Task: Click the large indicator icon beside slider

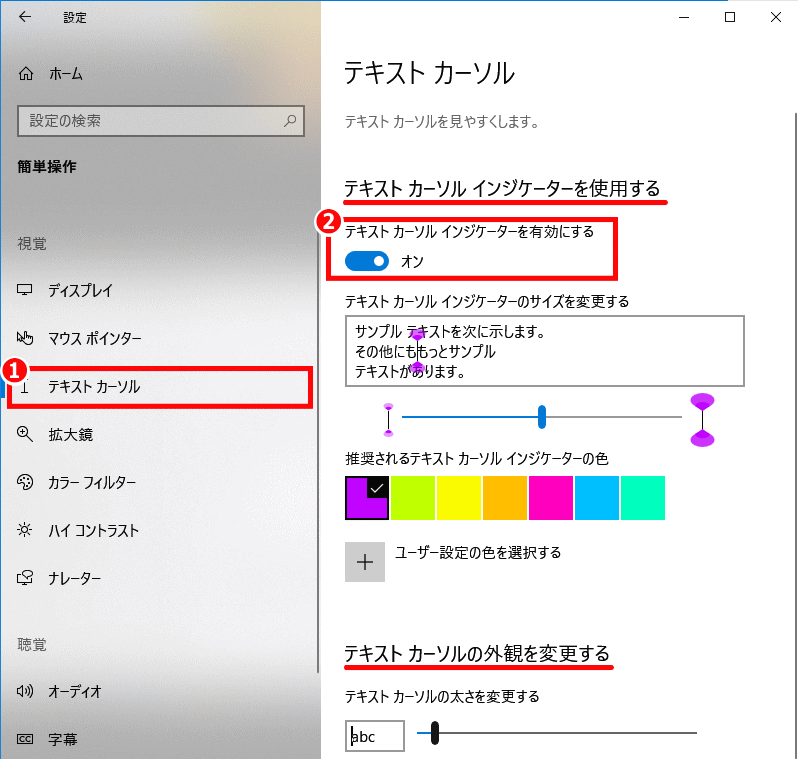Action: pos(702,420)
